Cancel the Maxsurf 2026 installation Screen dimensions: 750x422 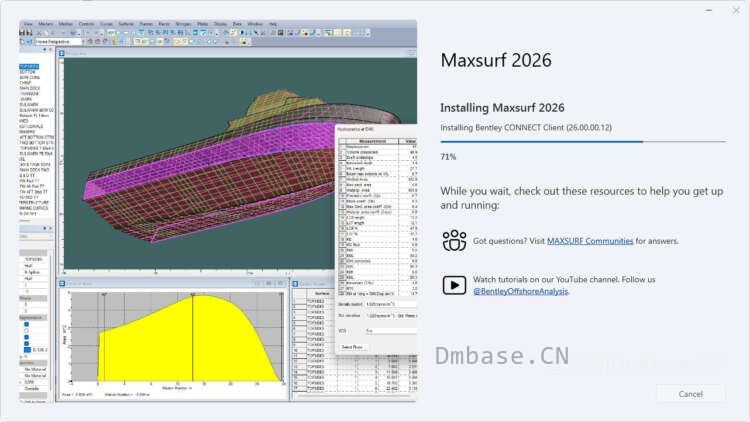pos(690,394)
